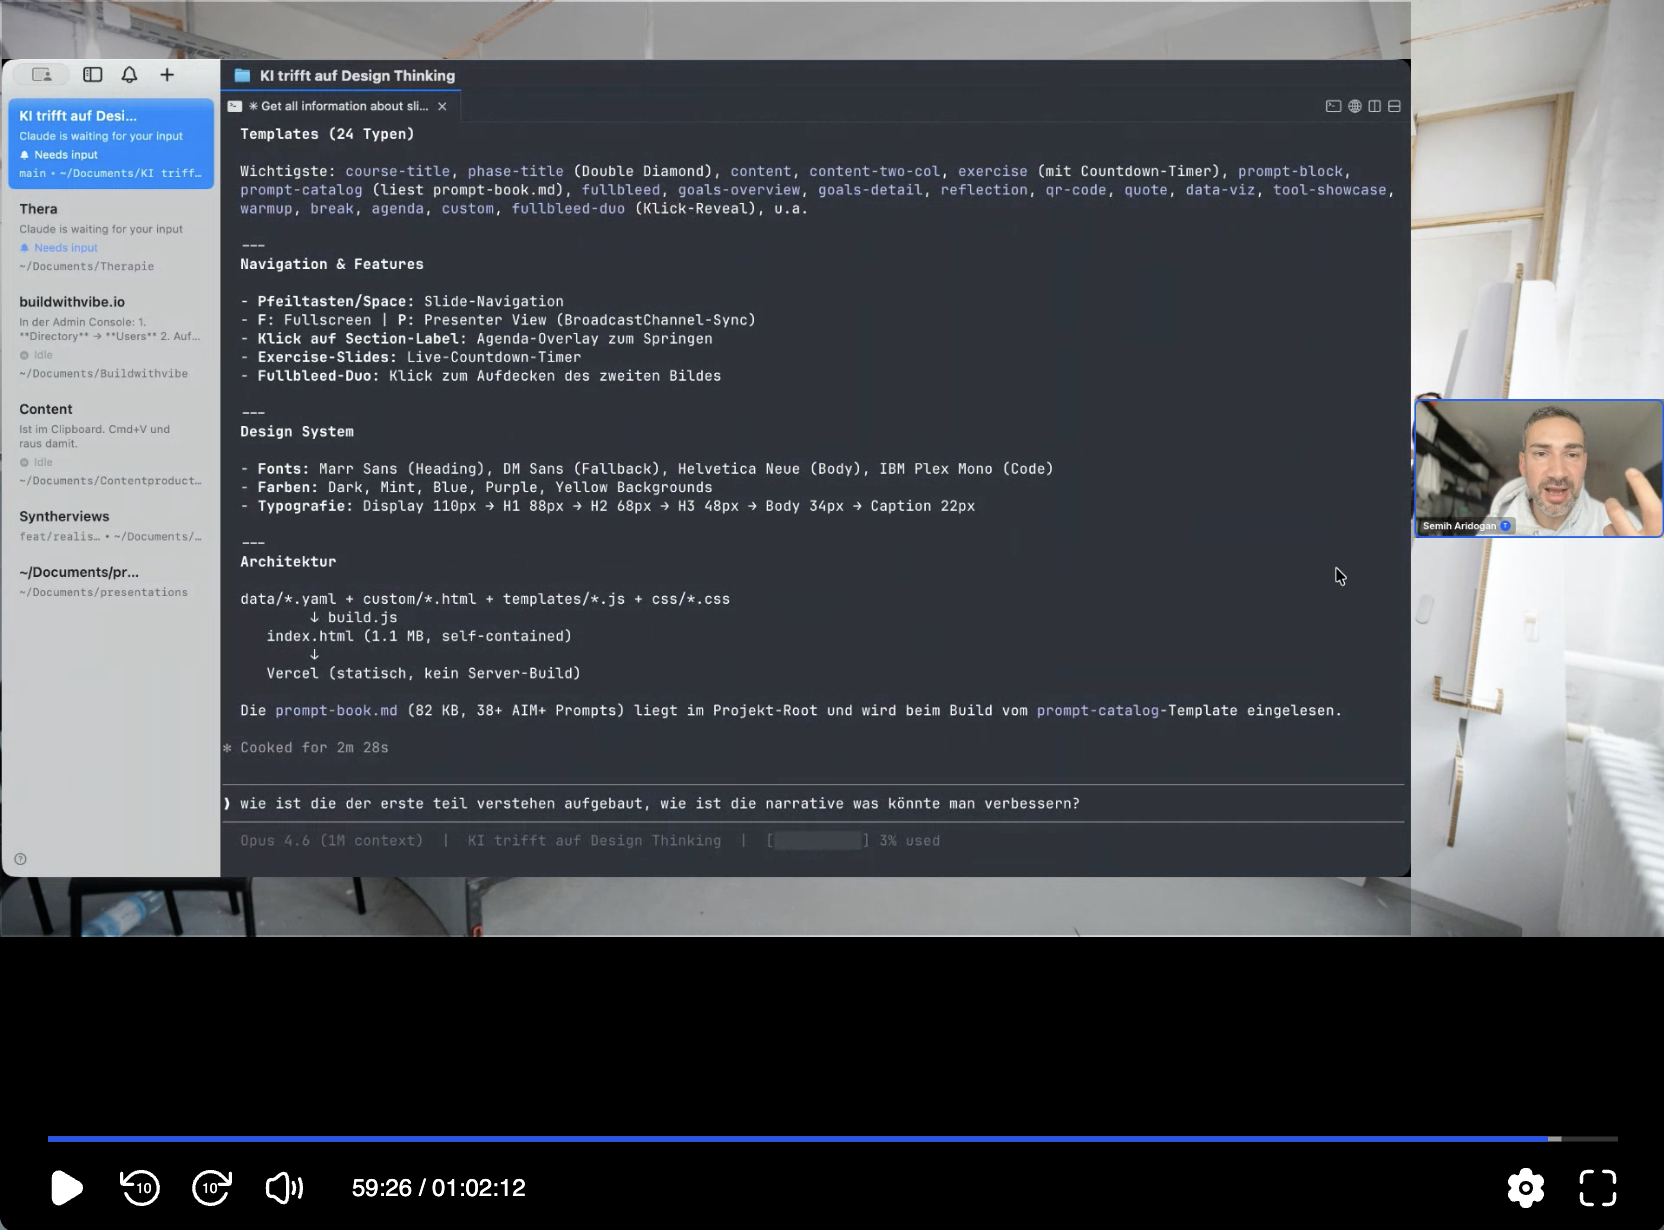
Task: Click the window switcher icon in sidebar header
Action: tap(42, 75)
